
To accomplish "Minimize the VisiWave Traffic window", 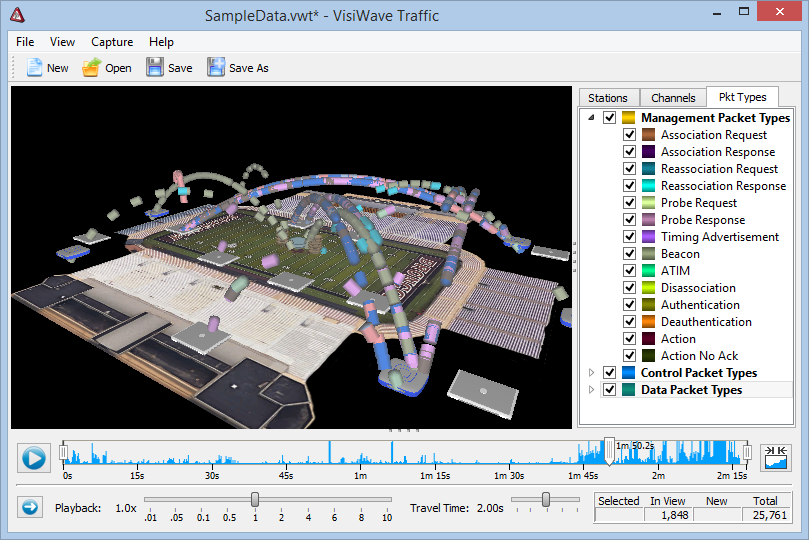I will pos(717,11).
